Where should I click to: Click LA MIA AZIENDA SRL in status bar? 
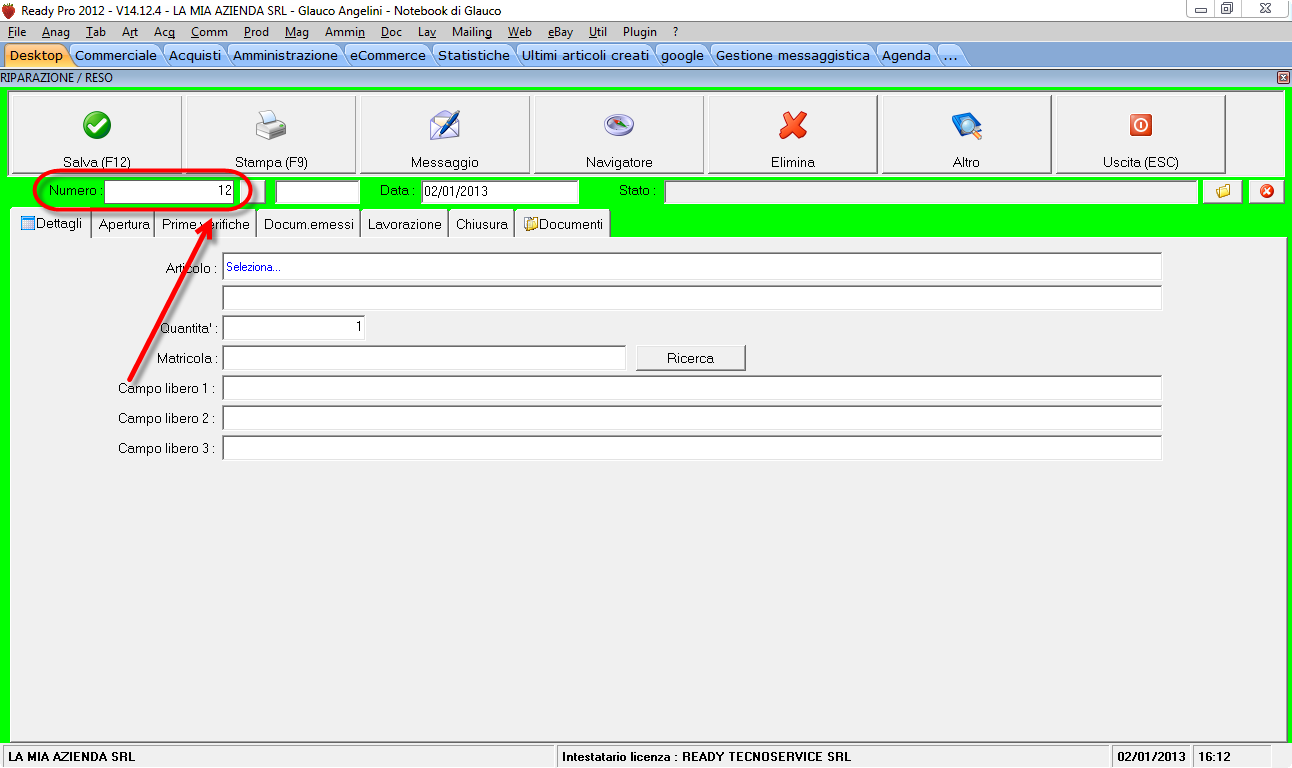tap(72, 757)
